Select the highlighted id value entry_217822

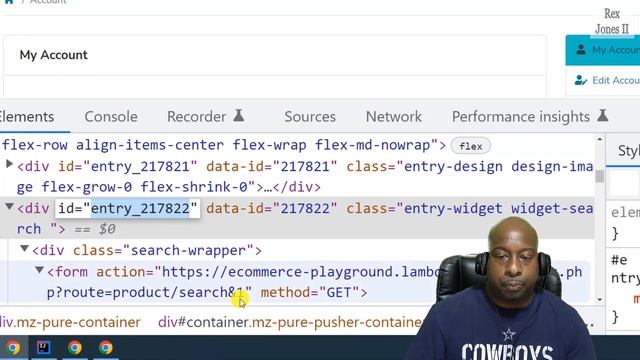click(140, 209)
